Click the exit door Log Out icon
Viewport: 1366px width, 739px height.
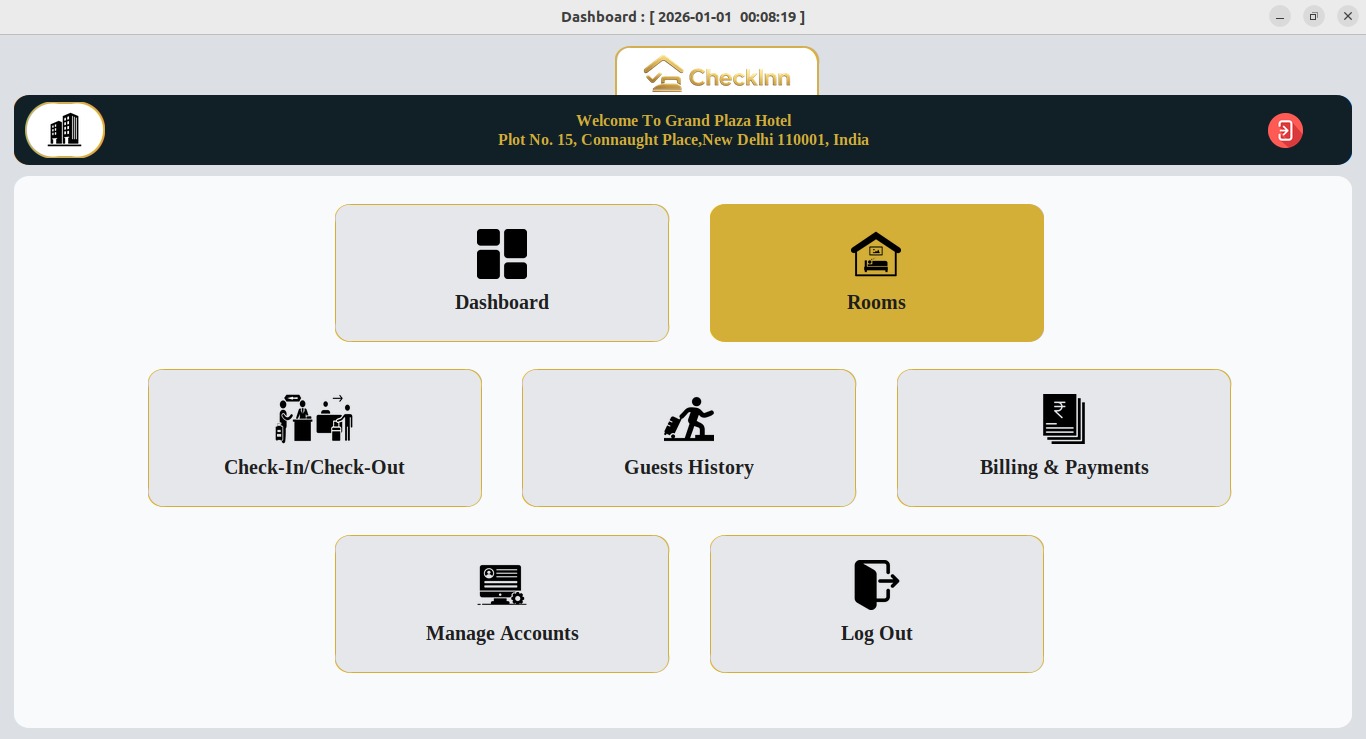click(876, 585)
